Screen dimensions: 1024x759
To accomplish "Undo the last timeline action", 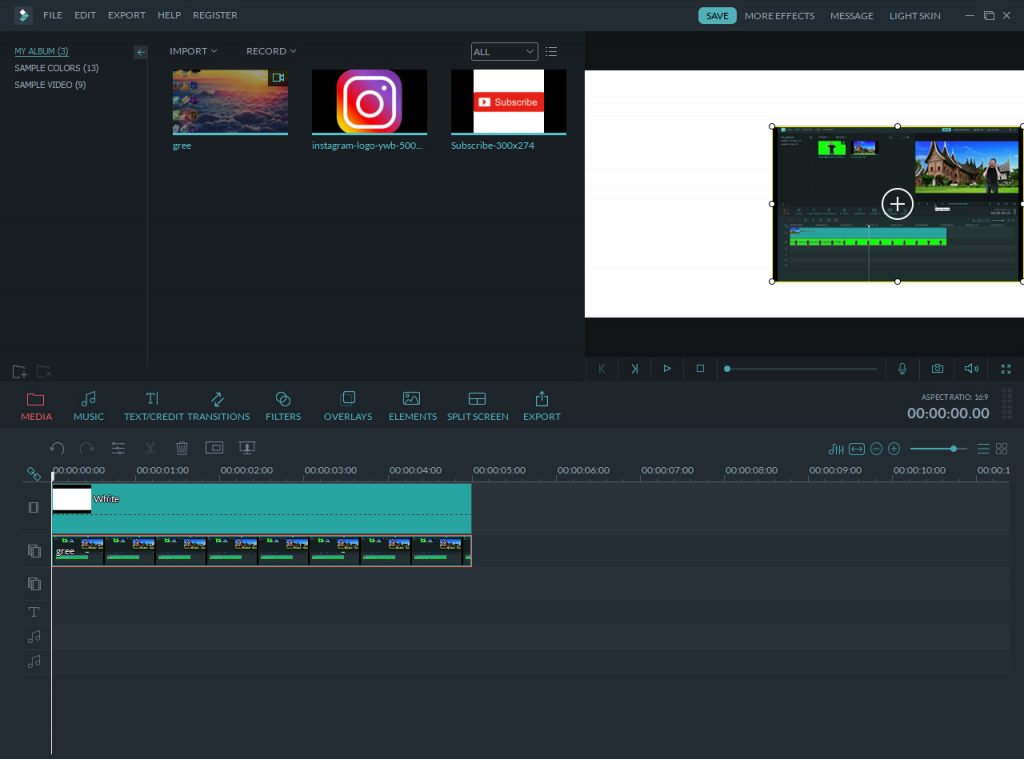I will pos(57,448).
